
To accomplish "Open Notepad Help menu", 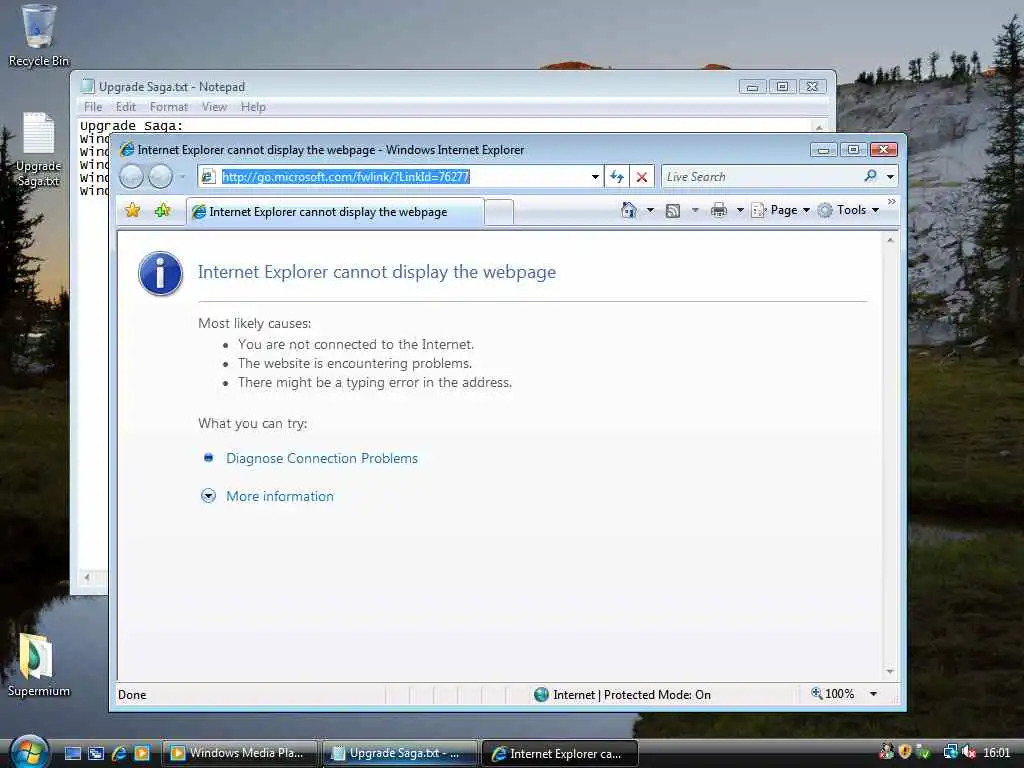I will pyautogui.click(x=253, y=106).
